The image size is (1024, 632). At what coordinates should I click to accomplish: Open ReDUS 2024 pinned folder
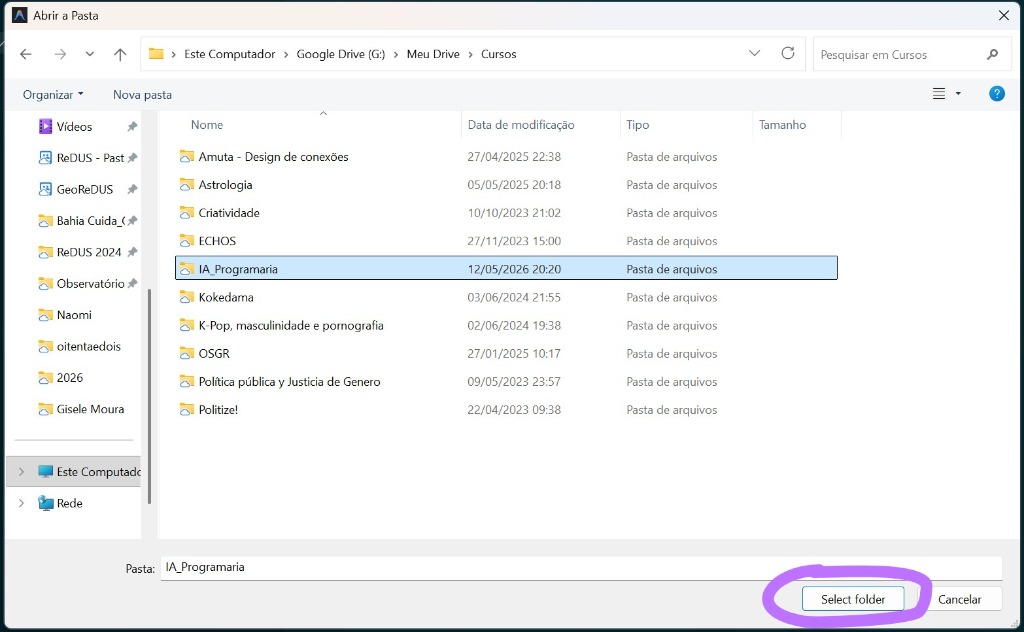[x=80, y=252]
